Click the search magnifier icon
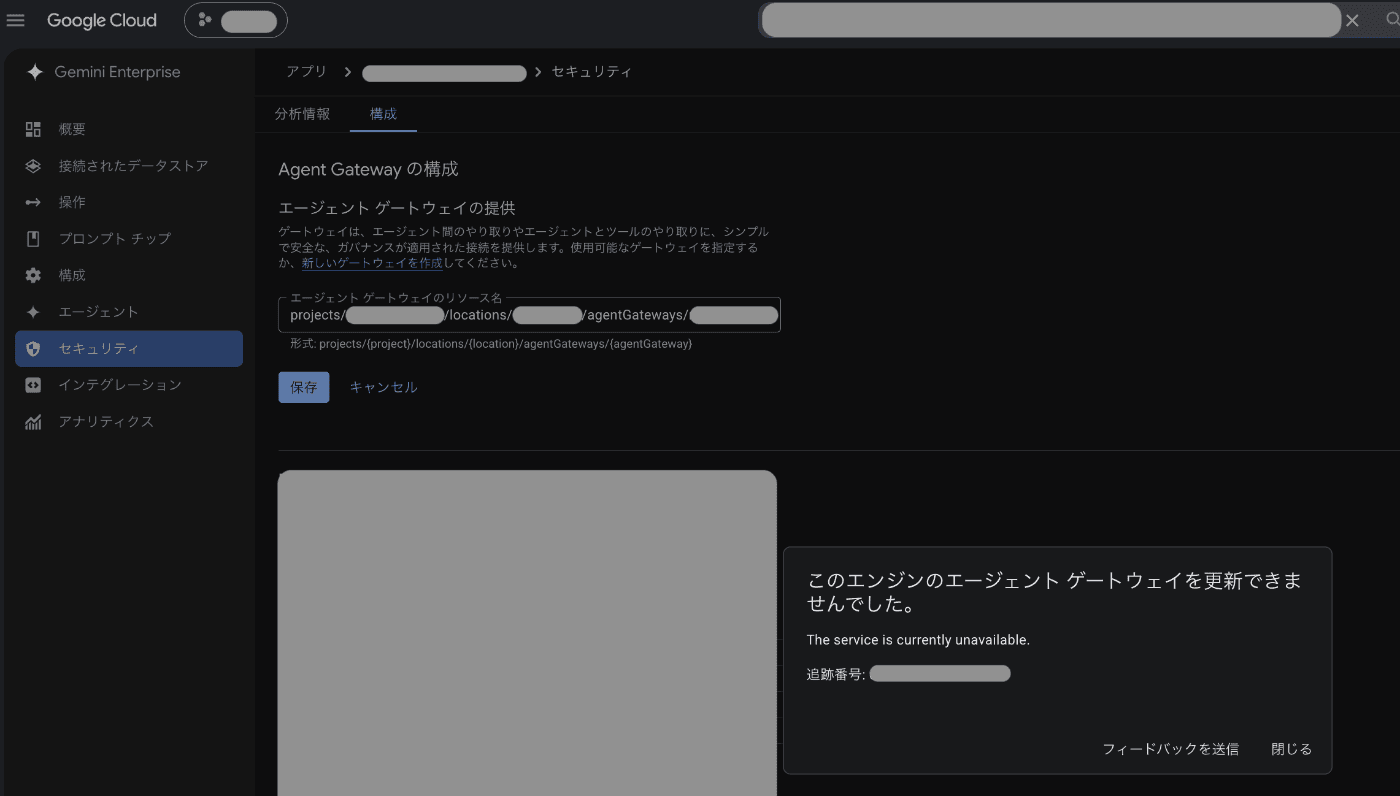This screenshot has width=1400, height=796. tap(1392, 20)
